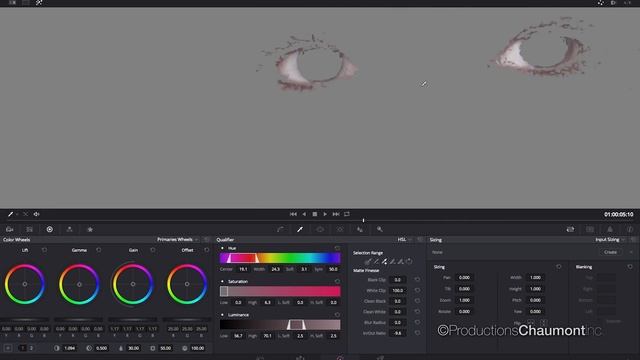Open the Information palette
The height and width of the screenshot is (360, 640).
[630, 229]
